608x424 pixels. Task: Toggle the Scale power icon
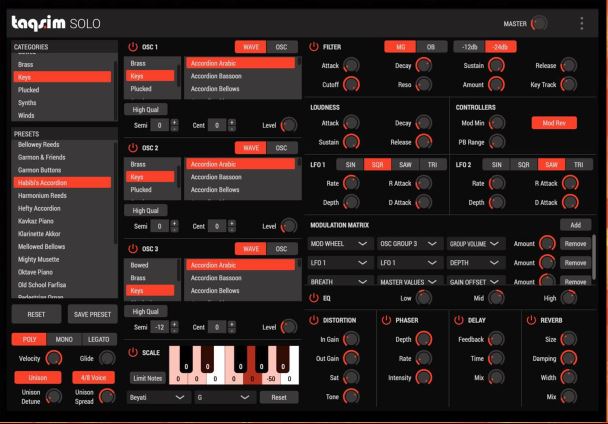(133, 352)
